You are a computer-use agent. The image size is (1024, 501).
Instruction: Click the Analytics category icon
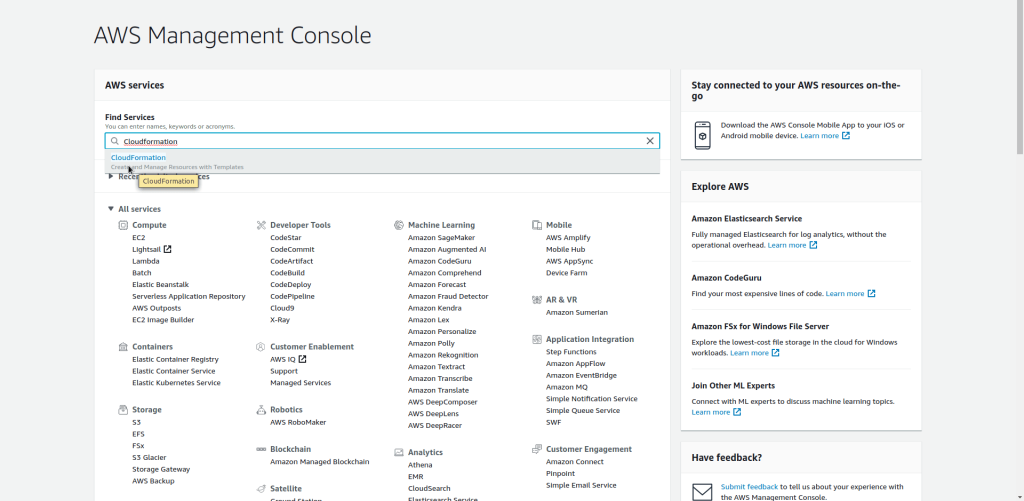[398, 453]
